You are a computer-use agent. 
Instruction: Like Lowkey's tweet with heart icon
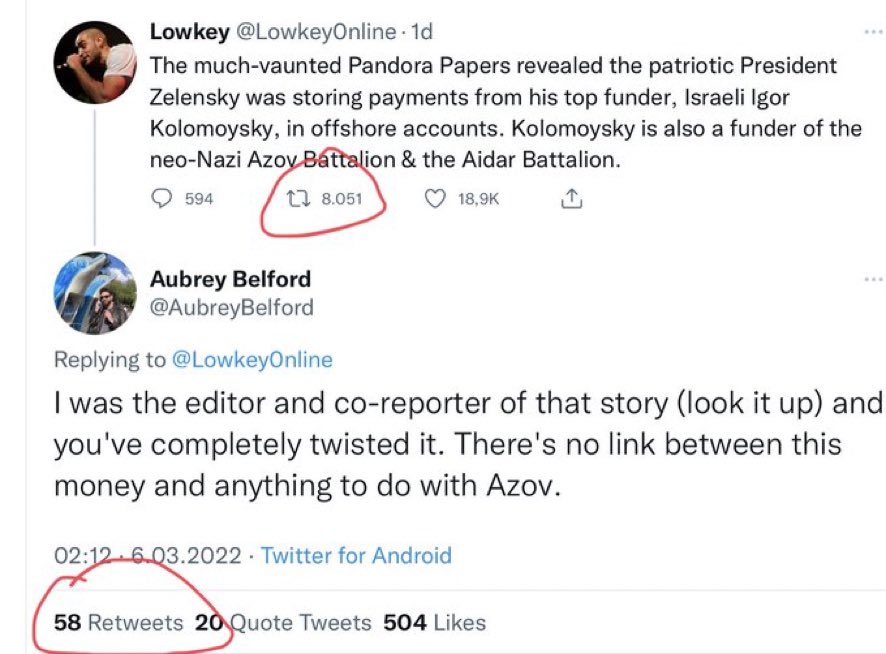(x=435, y=199)
